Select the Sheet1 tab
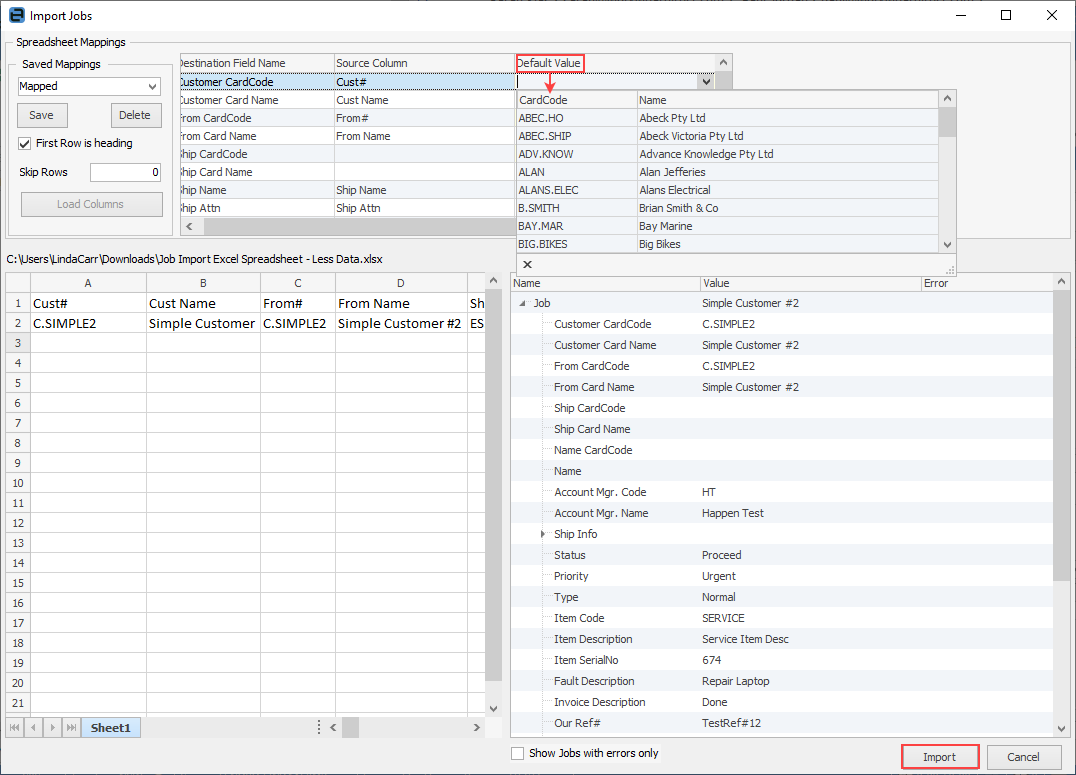The height and width of the screenshot is (775, 1076). pyautogui.click(x=110, y=728)
